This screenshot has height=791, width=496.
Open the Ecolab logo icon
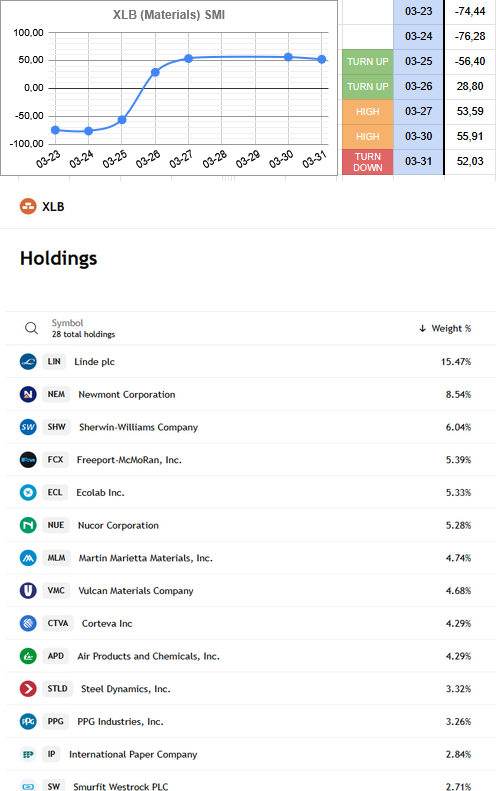(x=28, y=492)
